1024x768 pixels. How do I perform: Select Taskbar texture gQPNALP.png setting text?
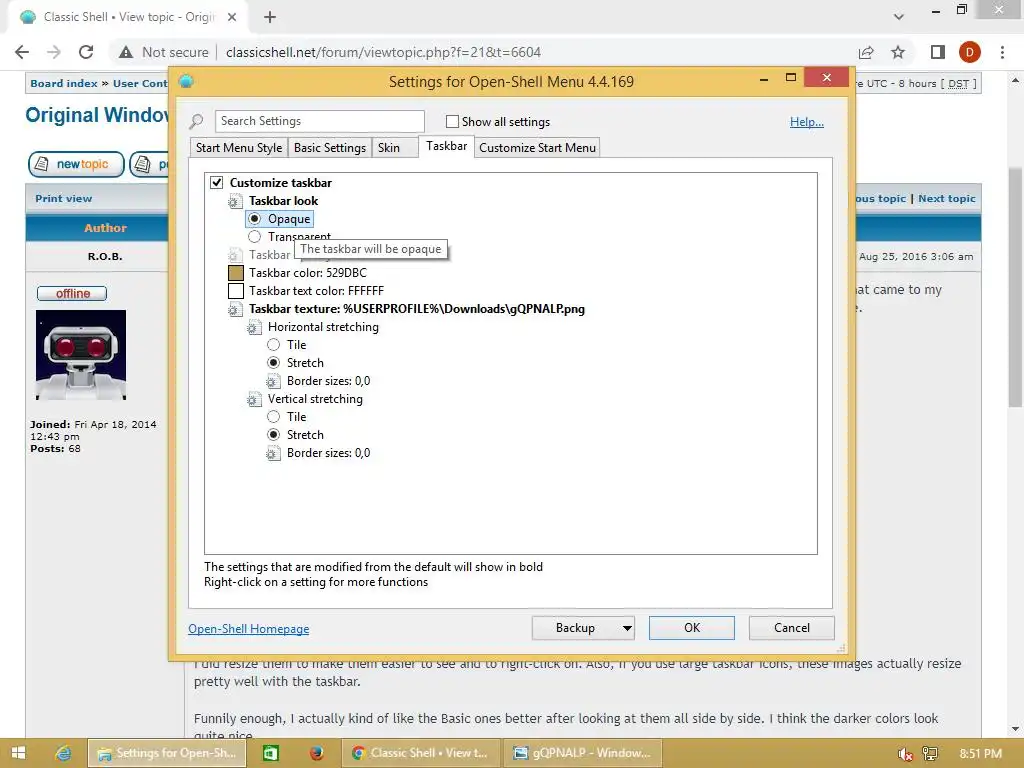click(x=417, y=310)
